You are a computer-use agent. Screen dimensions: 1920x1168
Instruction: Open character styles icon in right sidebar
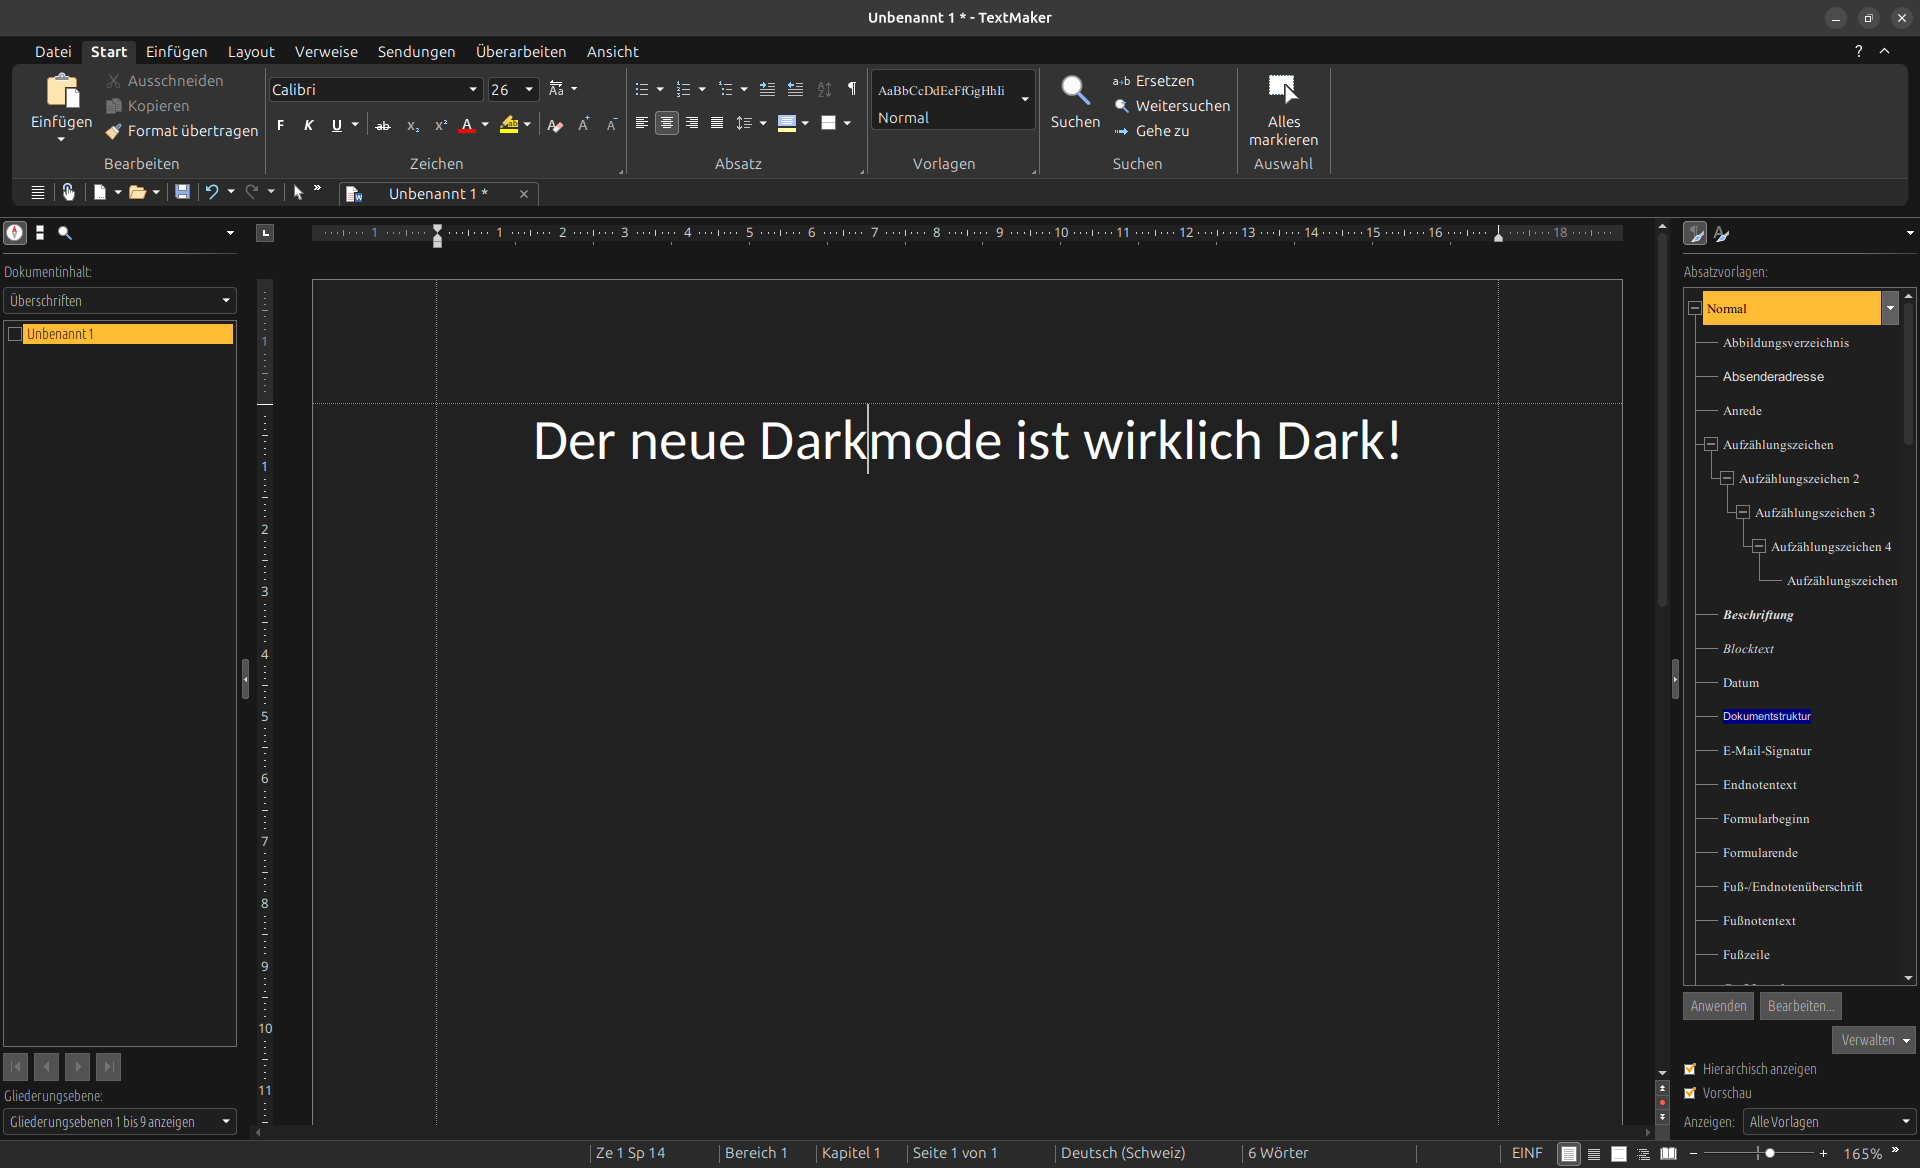(x=1722, y=233)
